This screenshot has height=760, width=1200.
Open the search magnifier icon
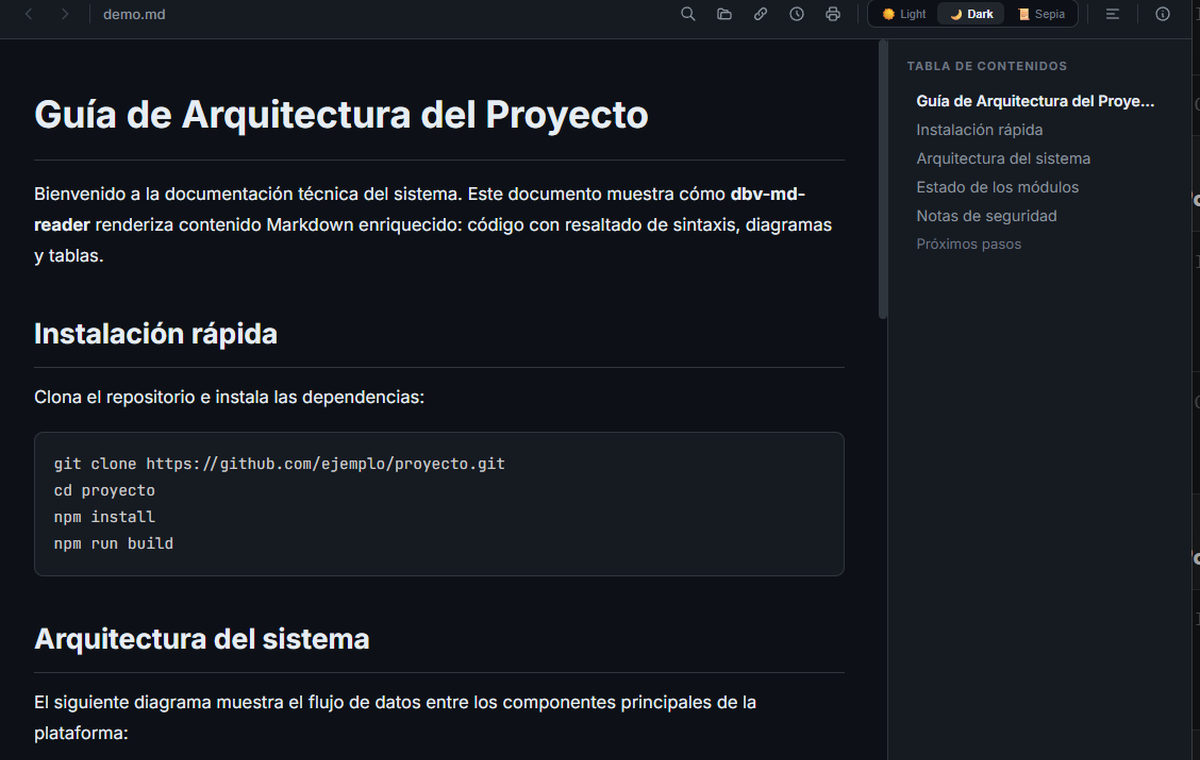(688, 14)
